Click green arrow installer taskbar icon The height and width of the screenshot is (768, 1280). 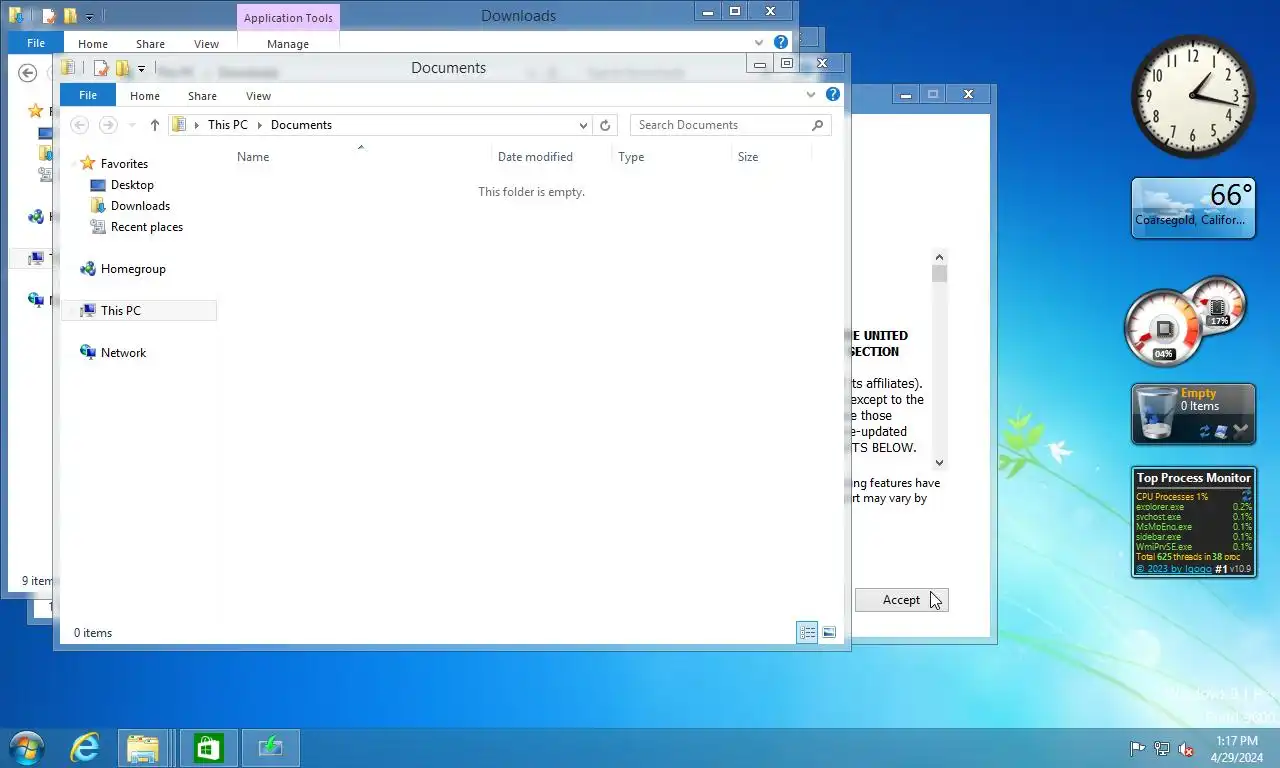coord(270,748)
